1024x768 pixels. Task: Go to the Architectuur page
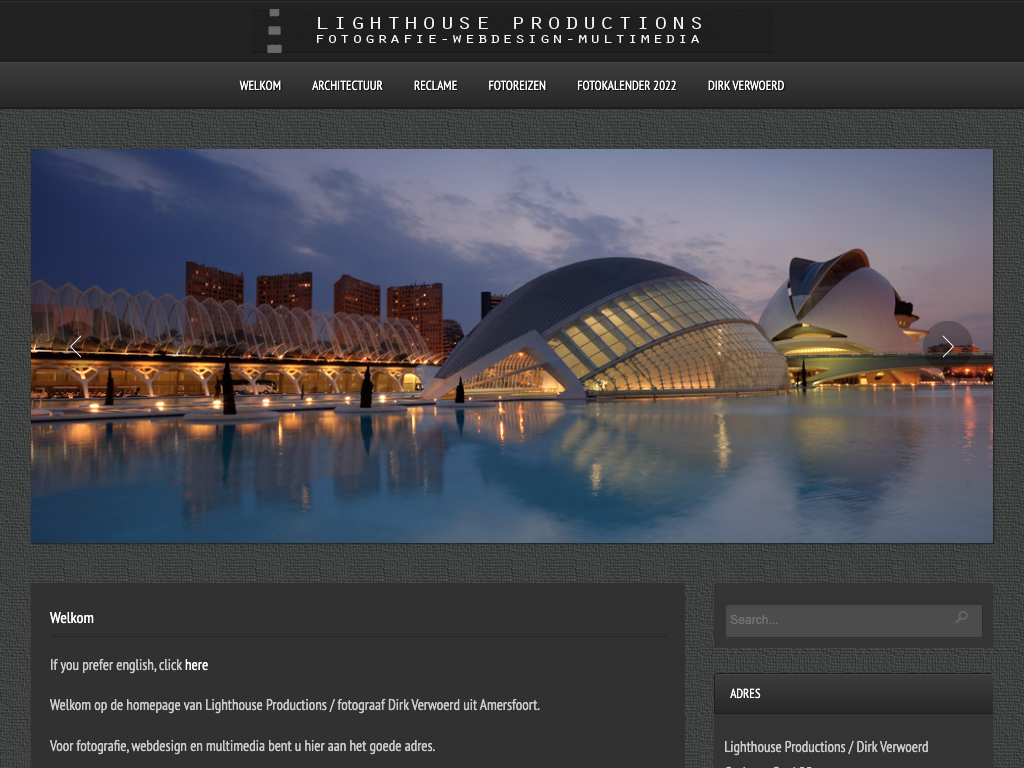pos(347,86)
